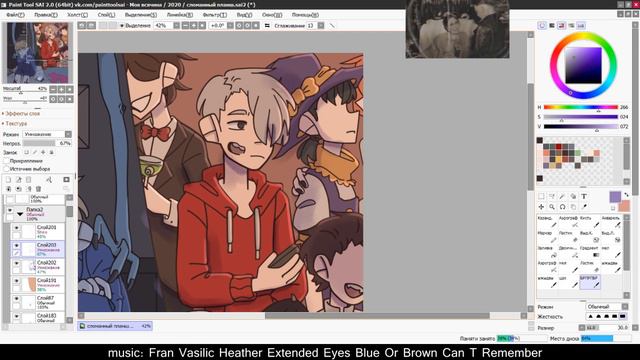Select the Zoom magnifier tool
The height and width of the screenshot is (360, 640).
tap(552, 207)
